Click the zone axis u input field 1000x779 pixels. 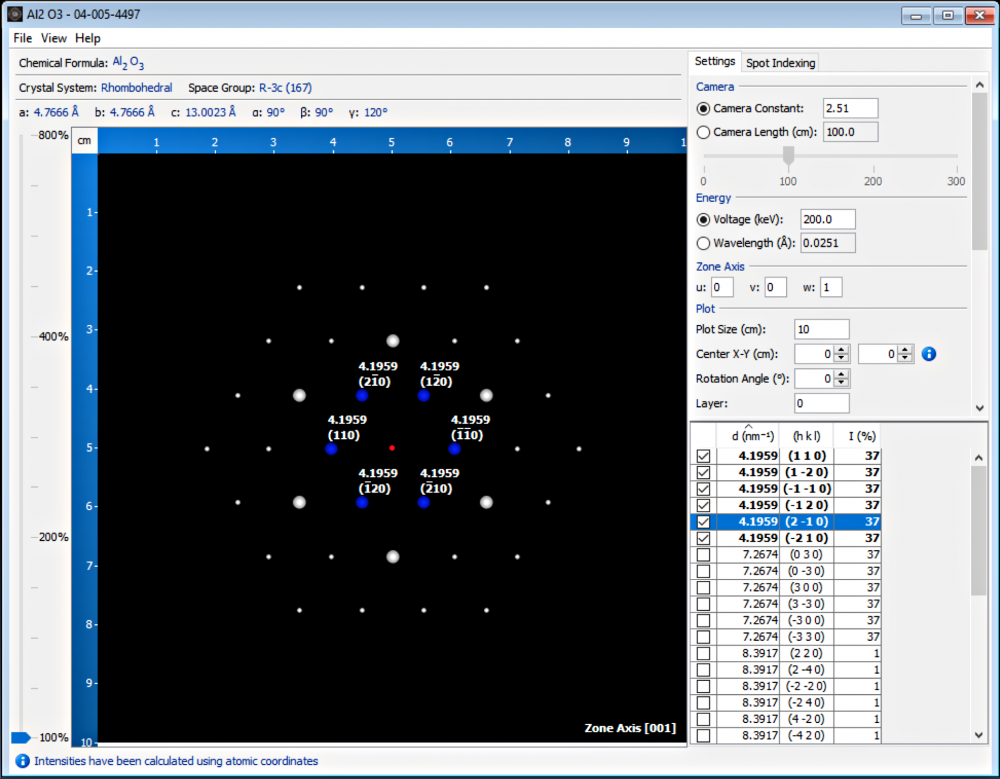(722, 287)
